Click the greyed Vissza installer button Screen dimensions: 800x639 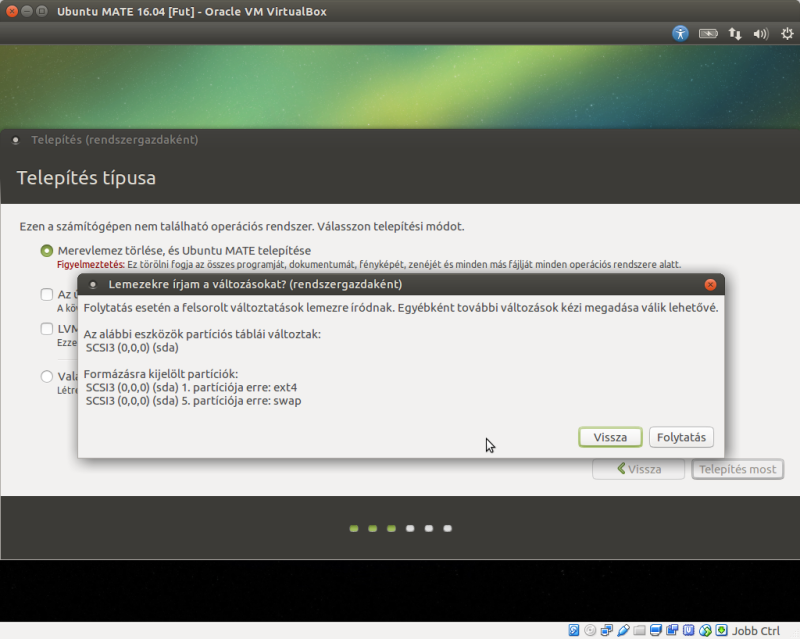tap(638, 469)
